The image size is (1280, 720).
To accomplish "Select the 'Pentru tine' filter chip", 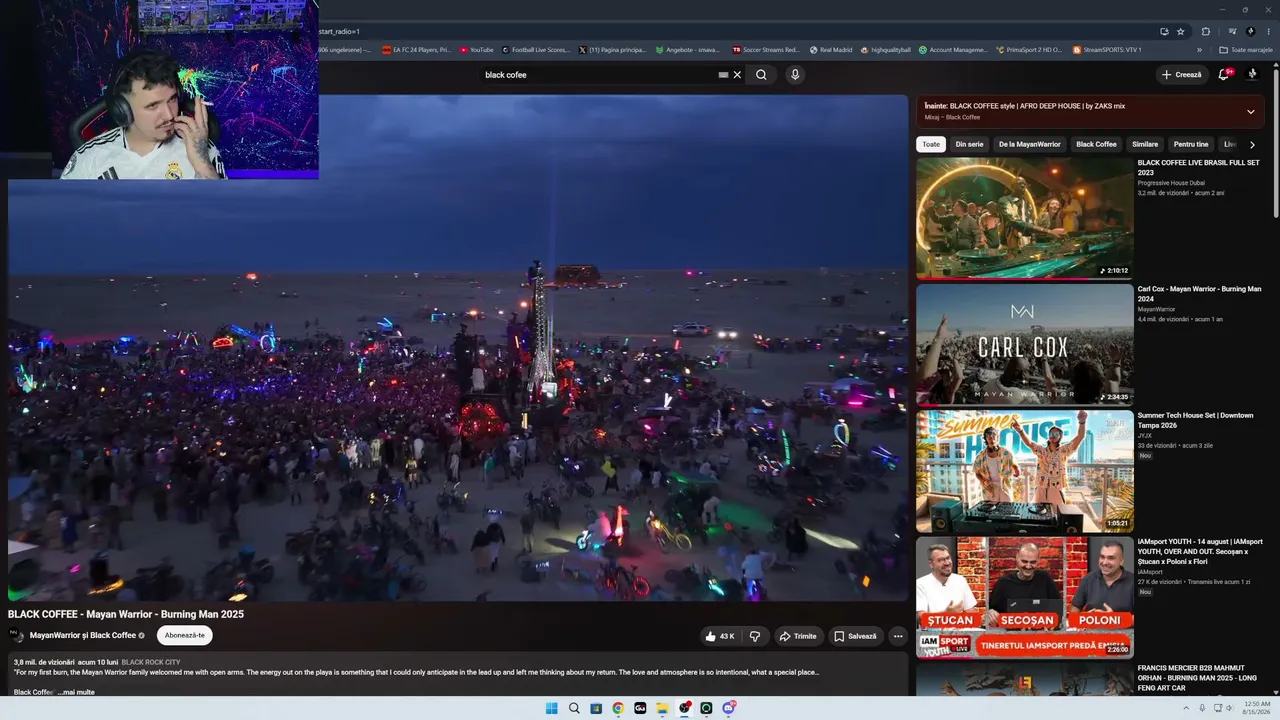I will coord(1191,144).
